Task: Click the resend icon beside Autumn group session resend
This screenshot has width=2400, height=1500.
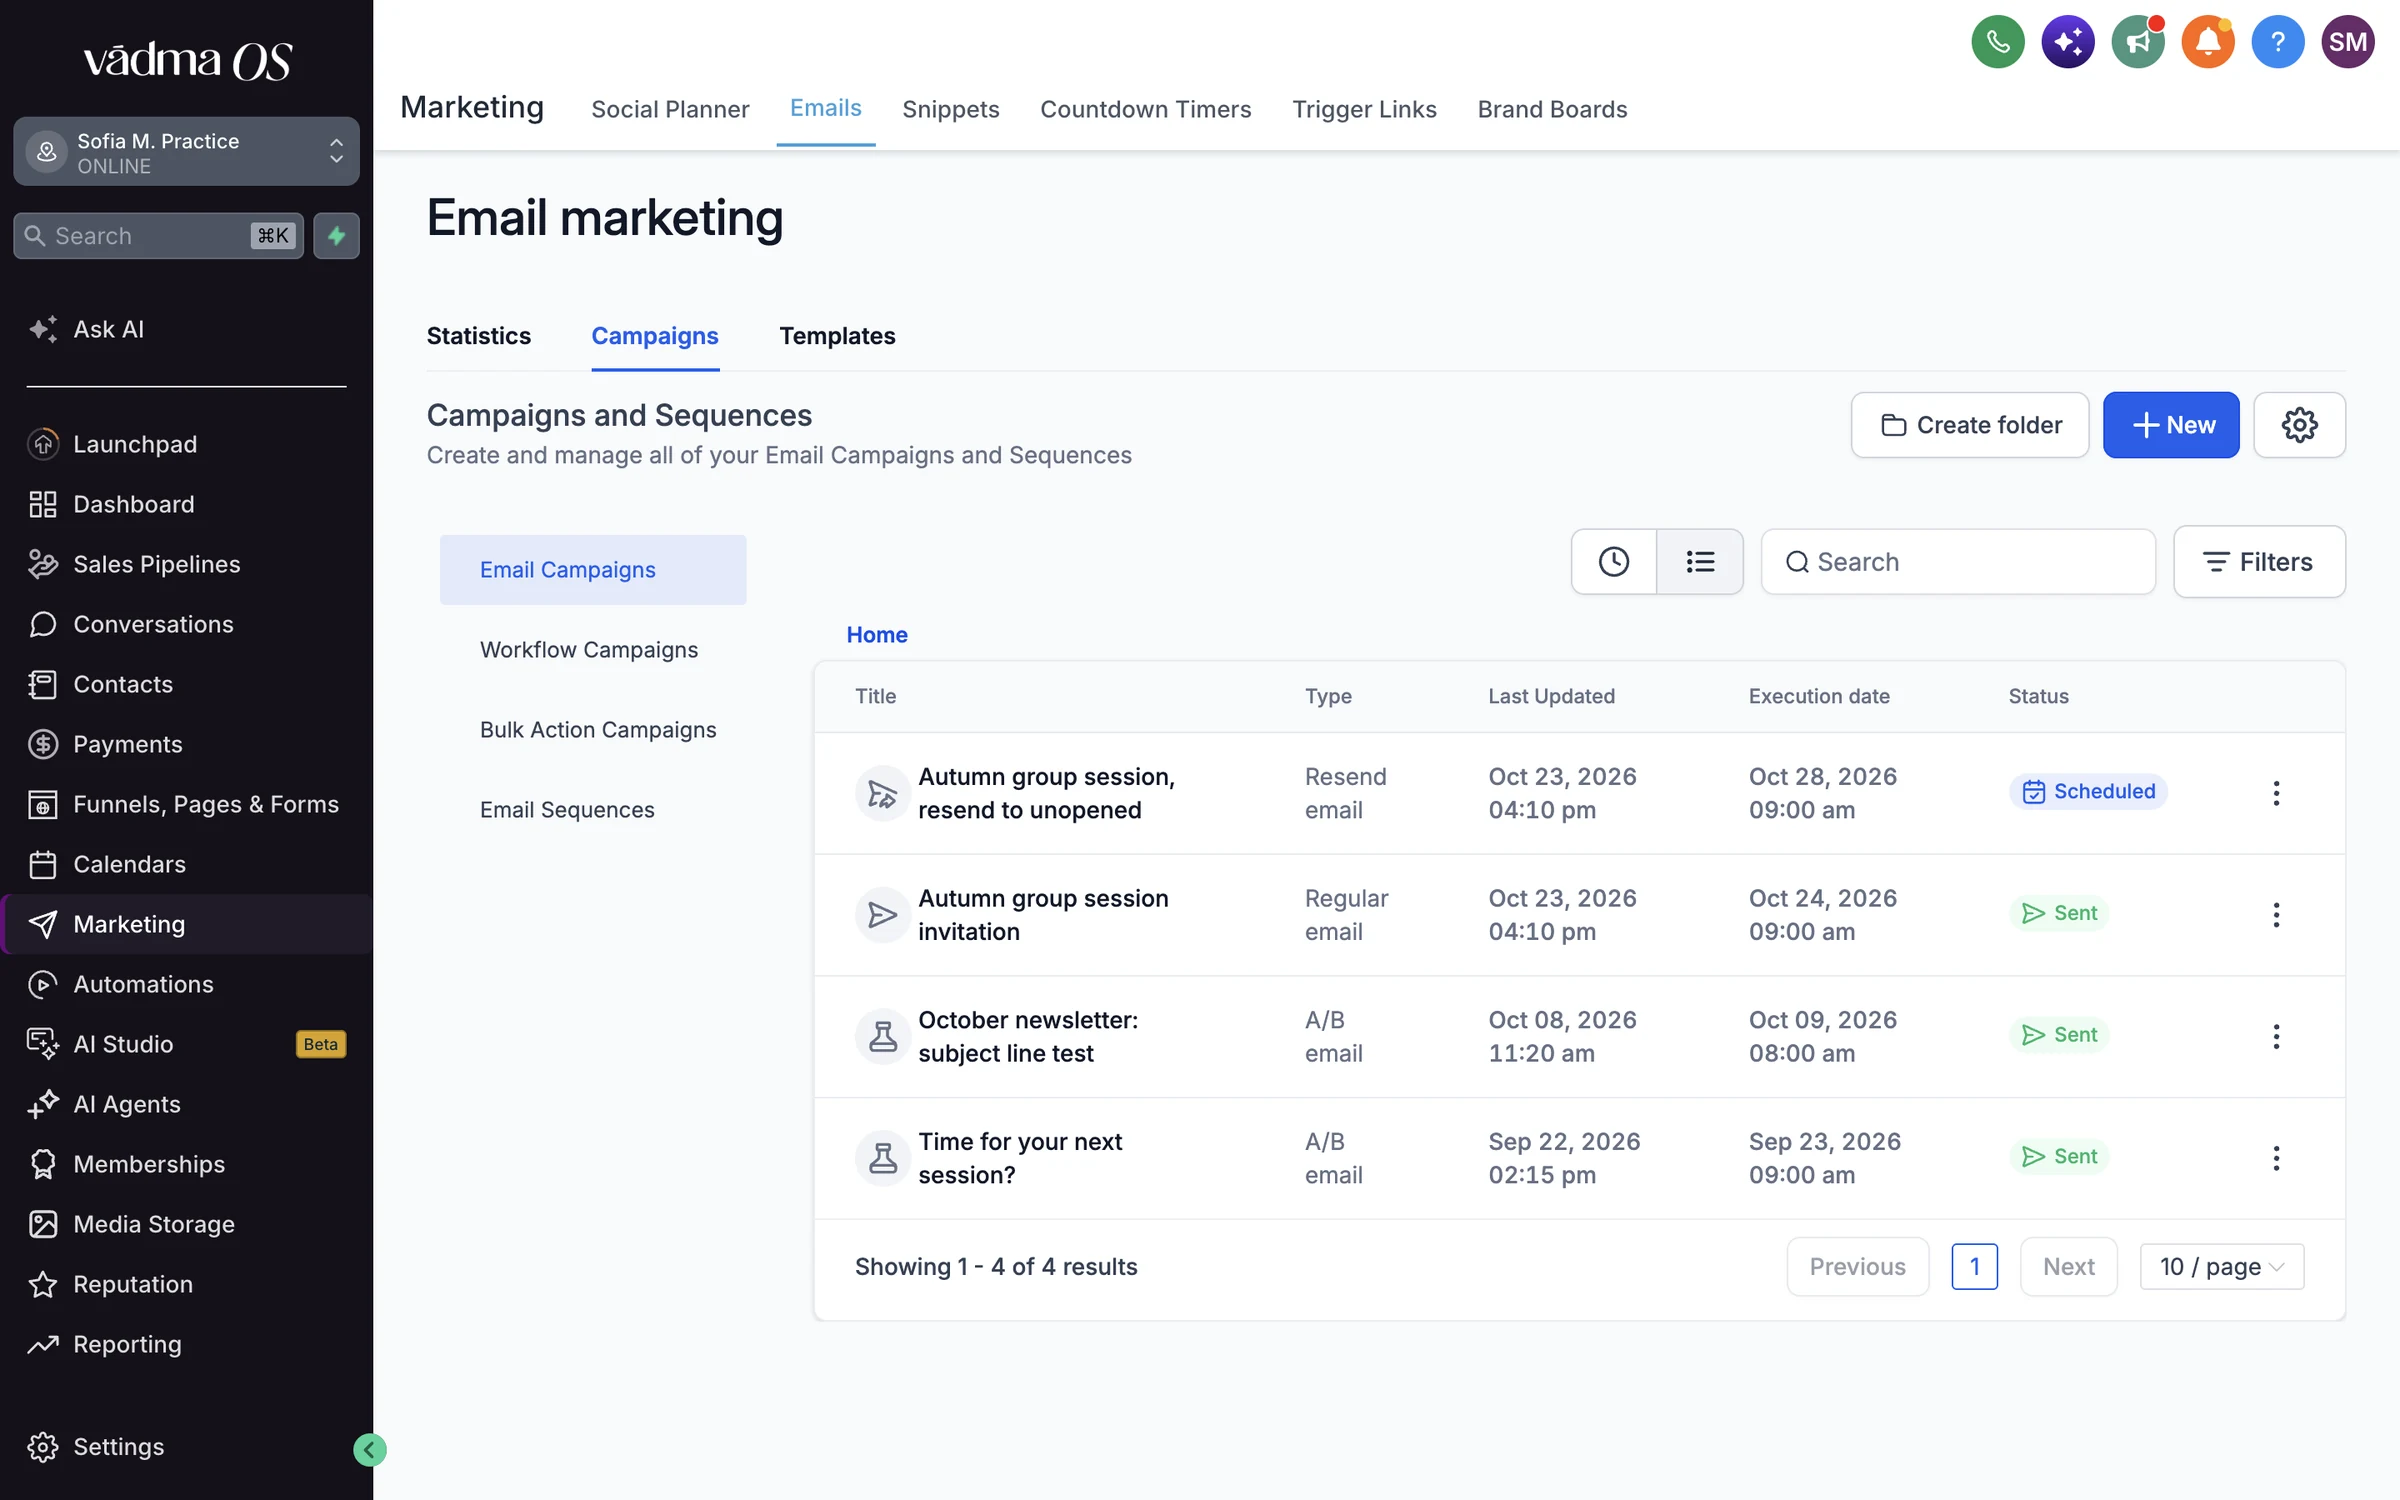Action: pyautogui.click(x=882, y=793)
